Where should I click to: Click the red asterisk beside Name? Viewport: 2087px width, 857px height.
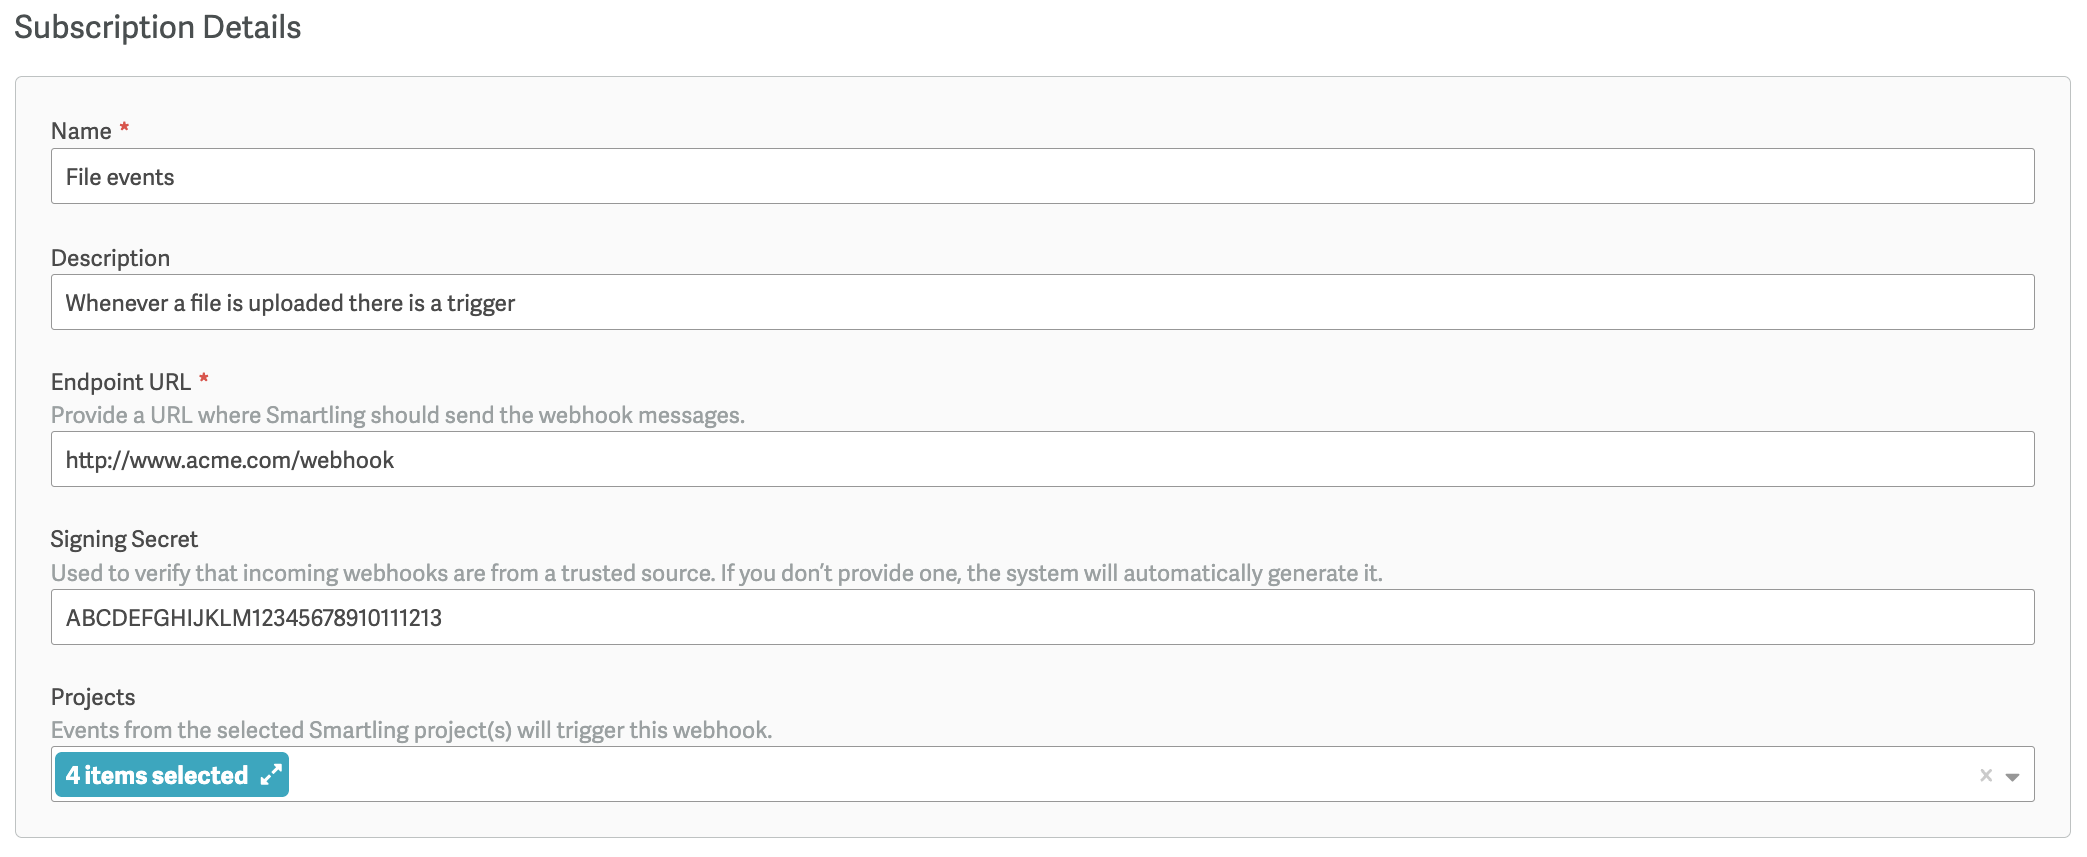pos(123,127)
